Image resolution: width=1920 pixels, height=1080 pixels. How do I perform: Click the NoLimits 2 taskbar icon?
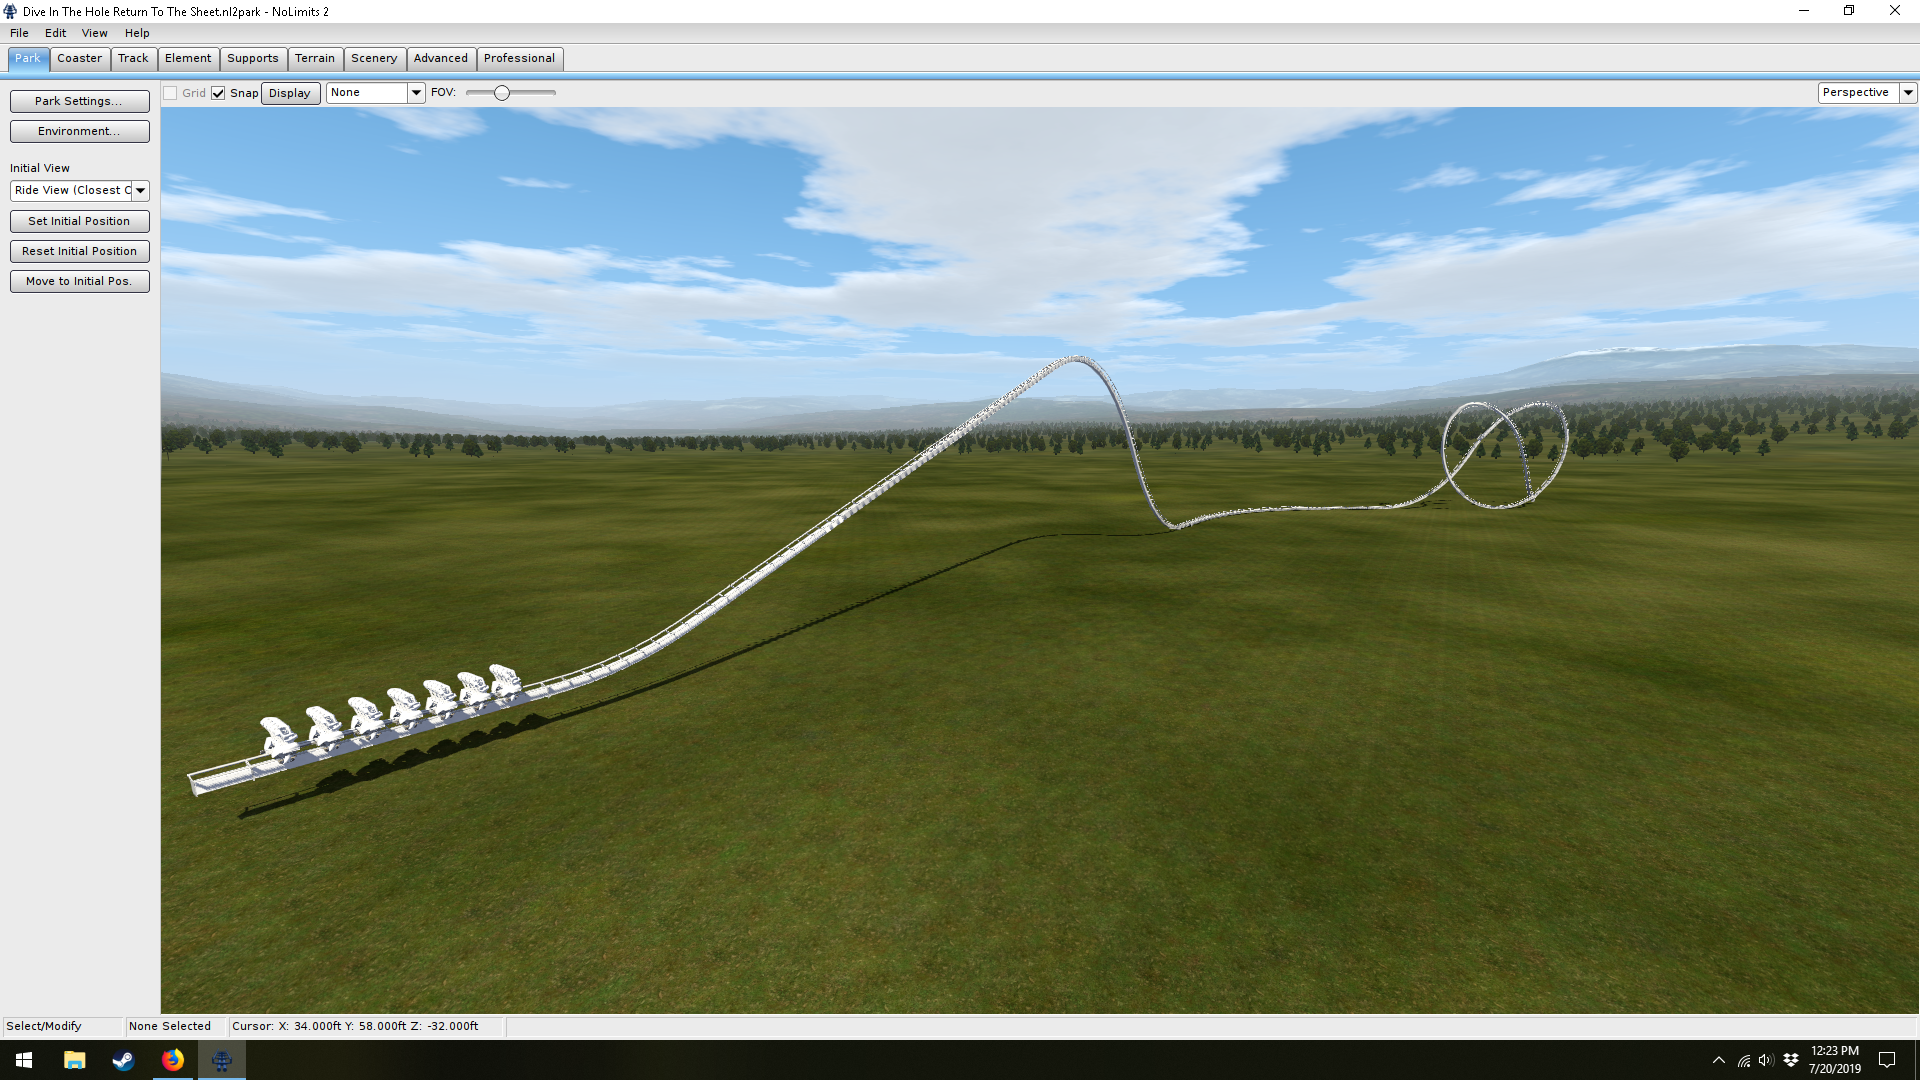coord(221,1060)
